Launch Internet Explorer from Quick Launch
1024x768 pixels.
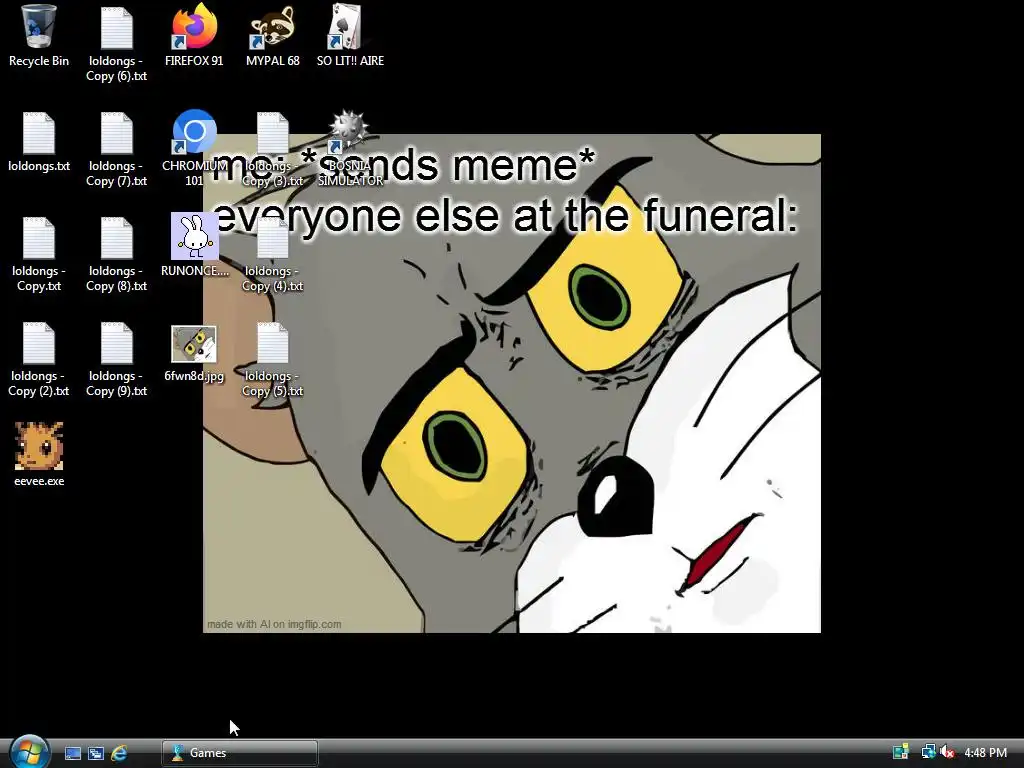pos(119,753)
